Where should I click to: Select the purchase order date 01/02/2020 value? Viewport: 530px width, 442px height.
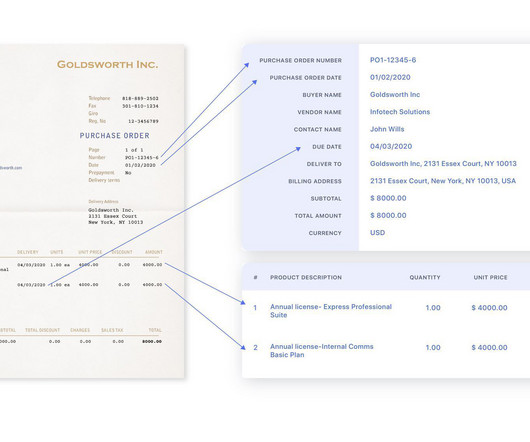tap(390, 77)
